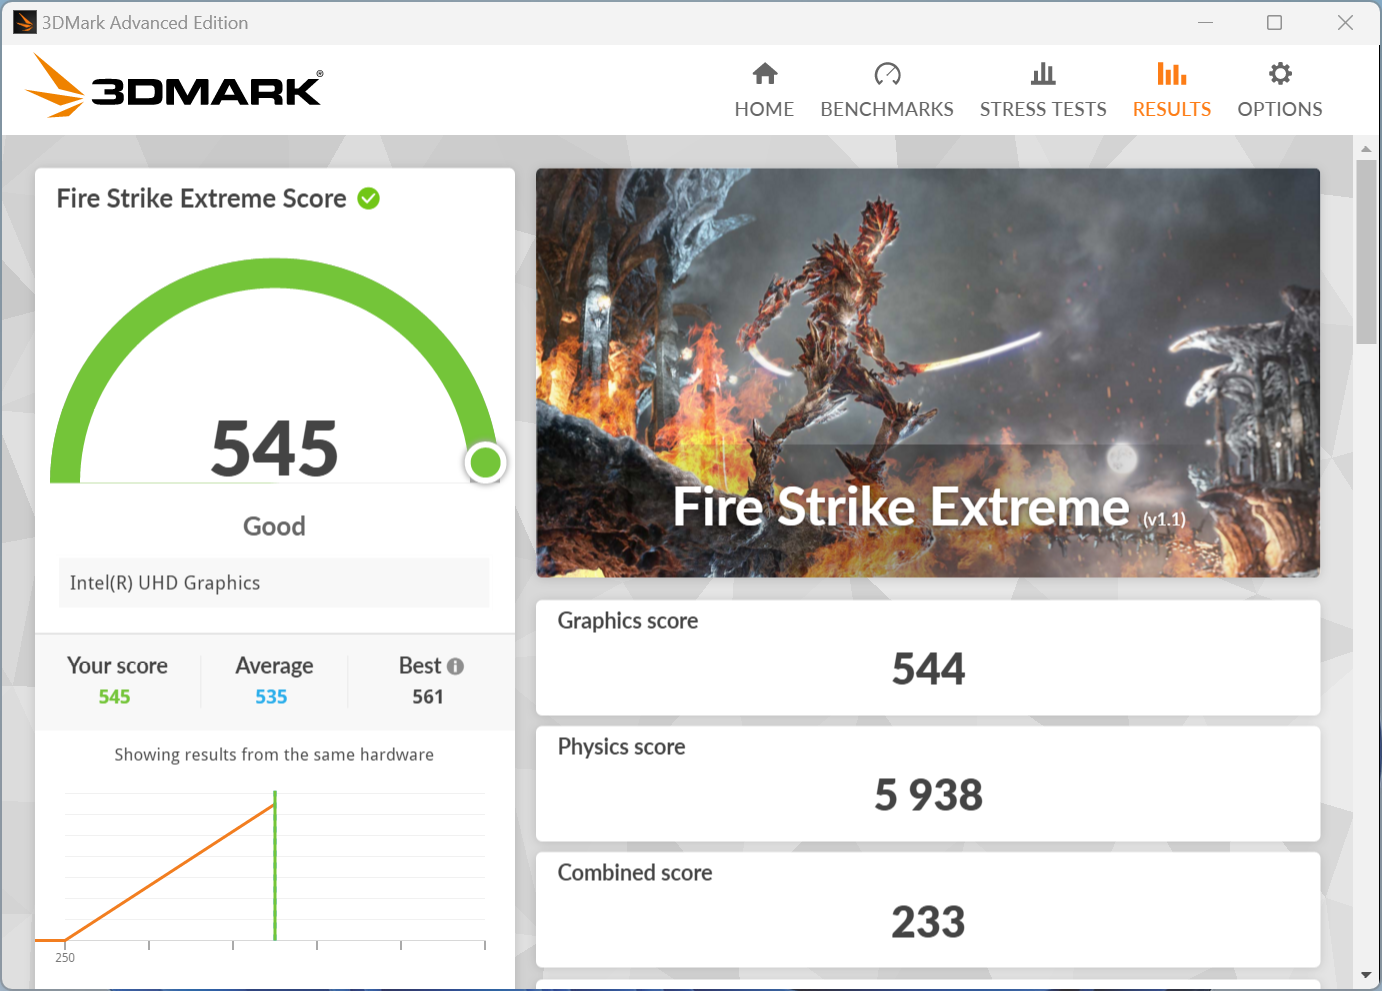Click the Combined score value 233
This screenshot has height=991, width=1382.
[x=928, y=922]
